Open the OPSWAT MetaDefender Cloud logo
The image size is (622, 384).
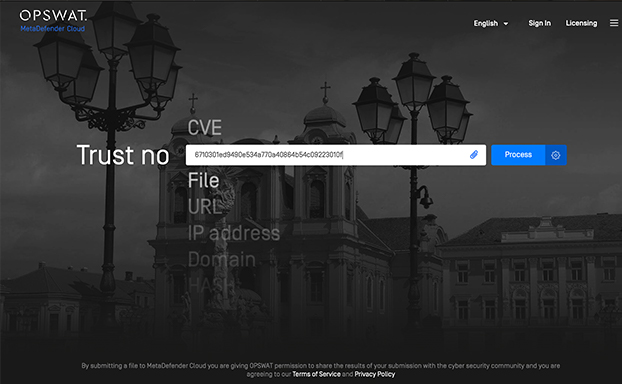(x=53, y=21)
